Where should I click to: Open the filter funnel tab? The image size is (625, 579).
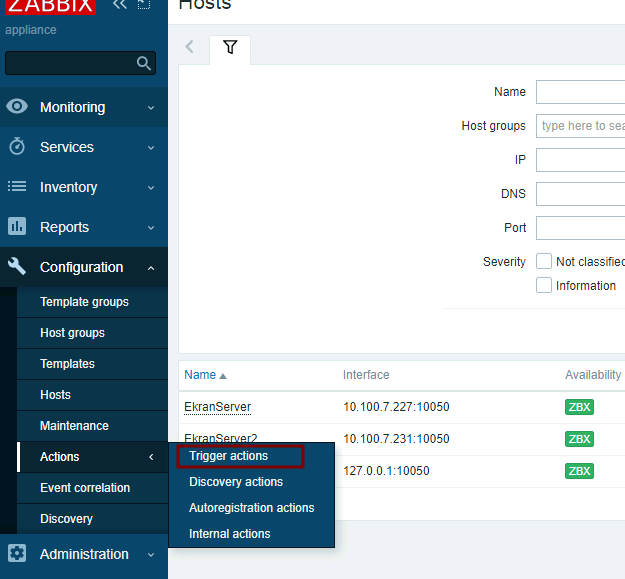[x=230, y=48]
